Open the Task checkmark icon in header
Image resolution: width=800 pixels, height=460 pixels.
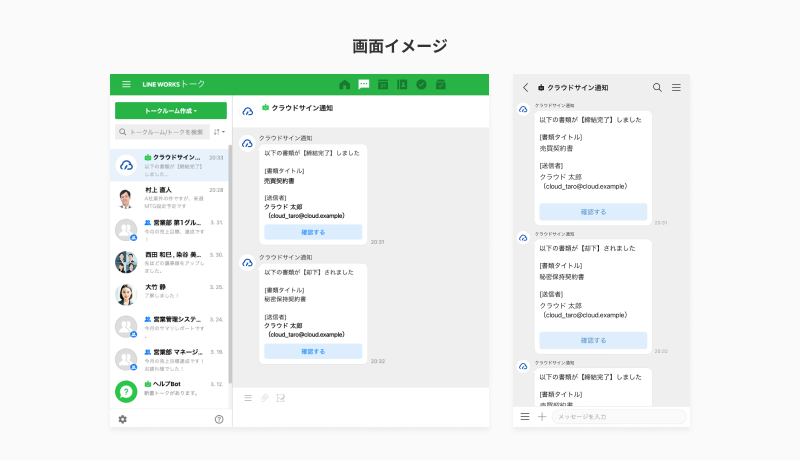tap(421, 84)
